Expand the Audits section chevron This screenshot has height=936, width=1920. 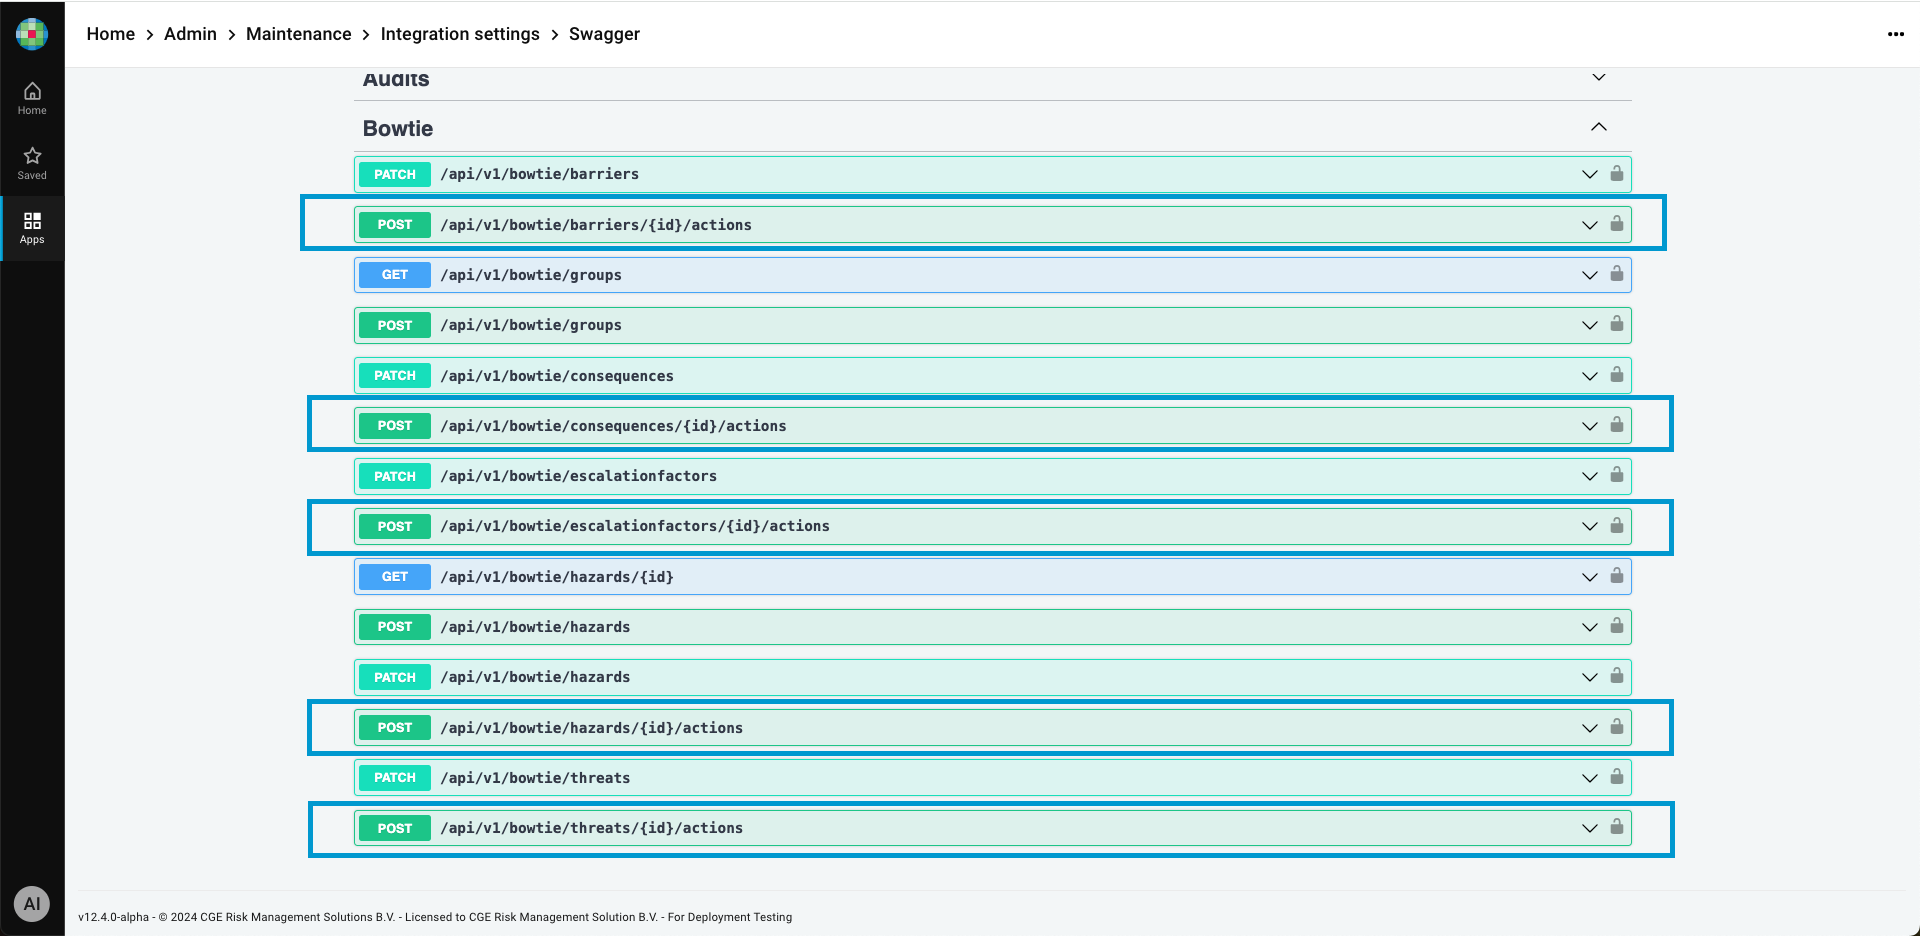1598,78
